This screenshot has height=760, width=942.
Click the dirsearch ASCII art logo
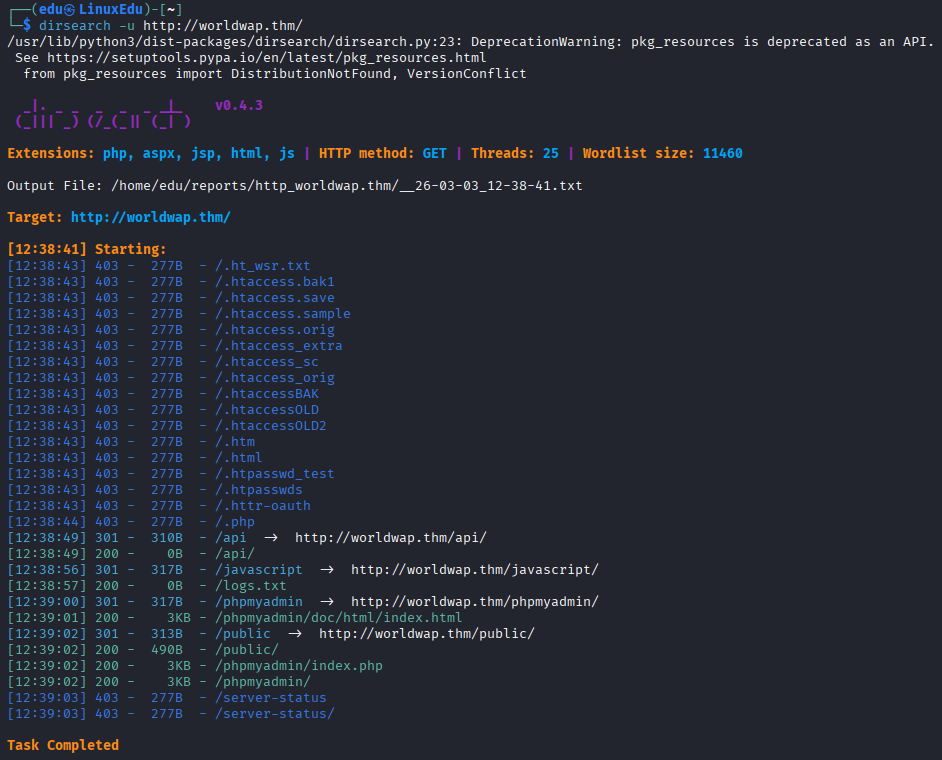pyautogui.click(x=103, y=114)
